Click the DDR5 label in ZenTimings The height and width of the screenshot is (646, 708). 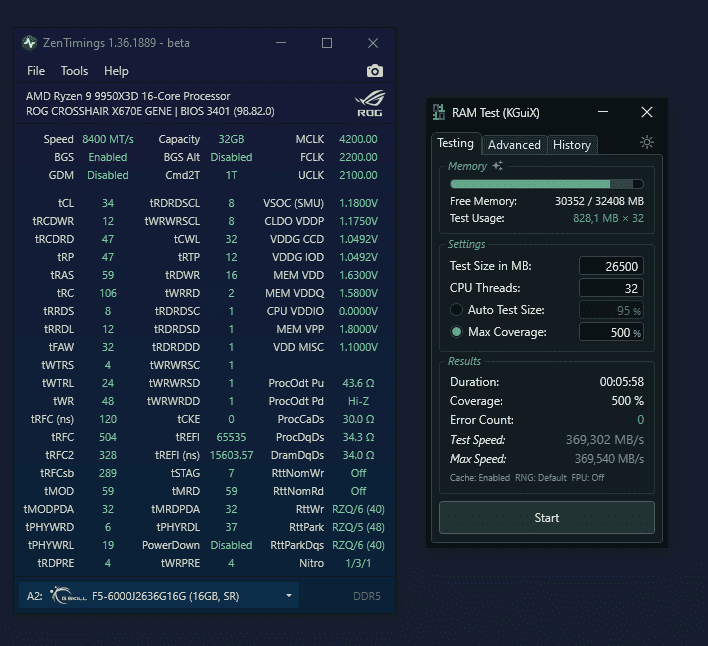coord(367,596)
